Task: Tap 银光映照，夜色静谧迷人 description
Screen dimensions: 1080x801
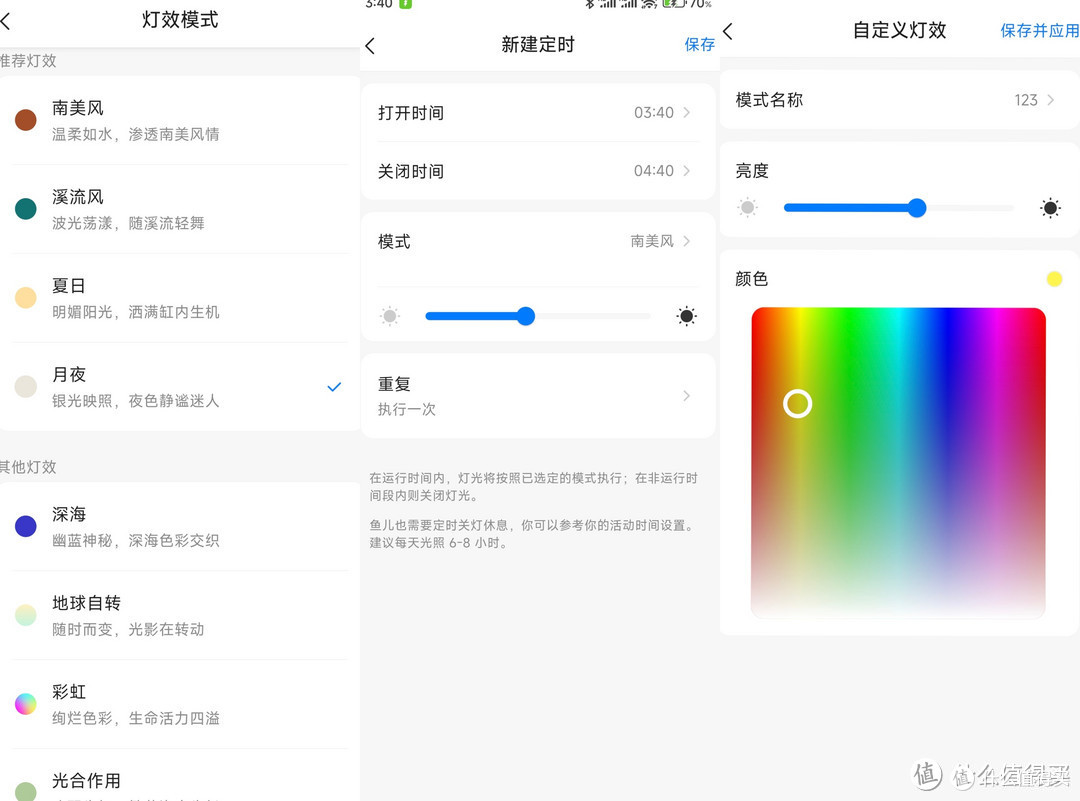Action: coord(136,401)
